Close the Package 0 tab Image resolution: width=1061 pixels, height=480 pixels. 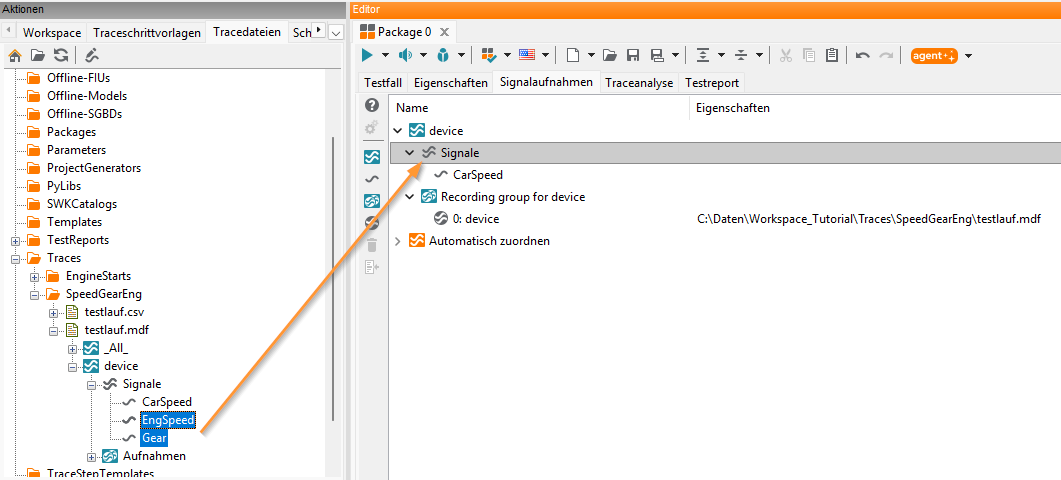[444, 32]
